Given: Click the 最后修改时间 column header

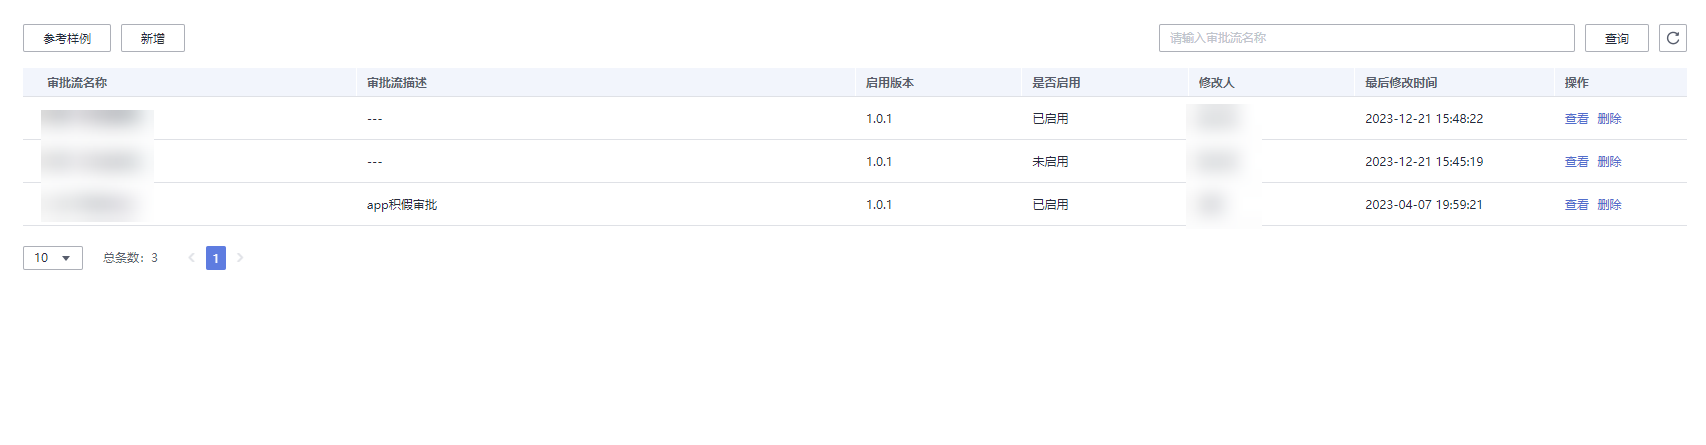Looking at the screenshot, I should click(1401, 83).
